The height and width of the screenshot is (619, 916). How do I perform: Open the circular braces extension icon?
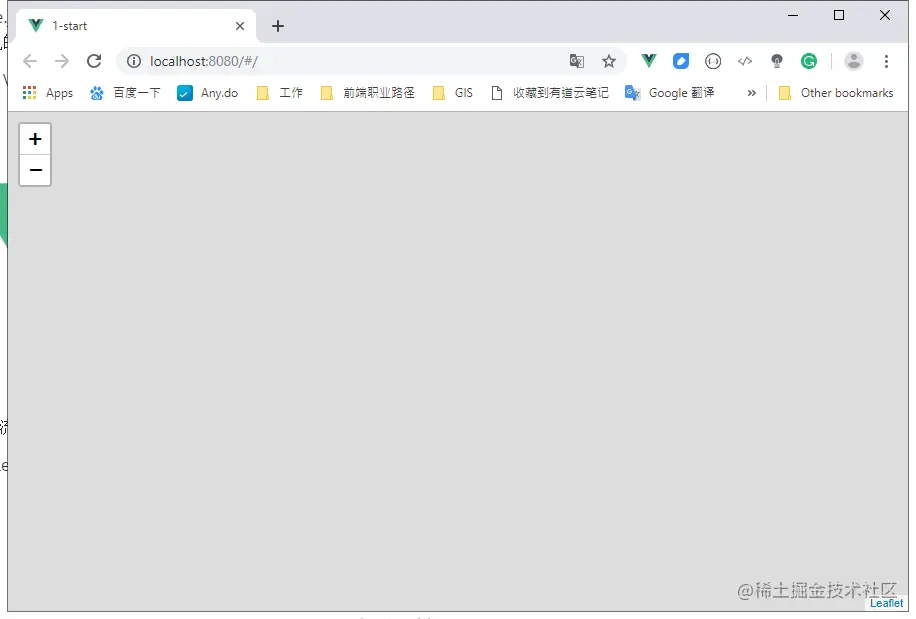coord(713,61)
